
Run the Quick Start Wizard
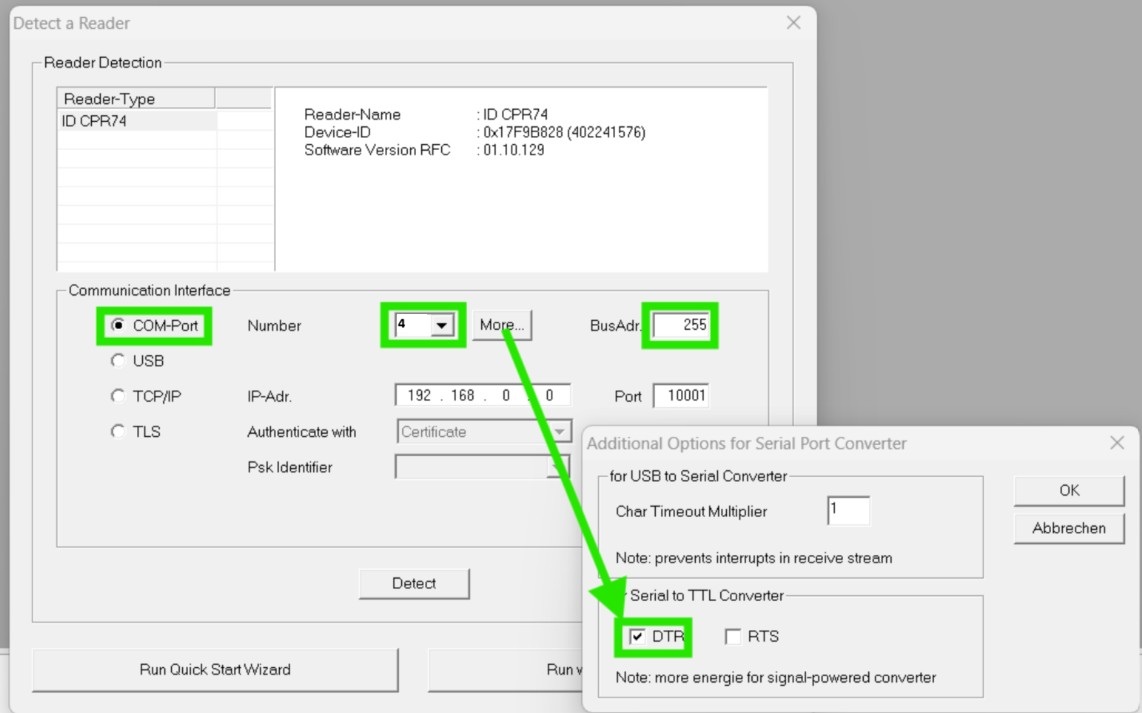coord(215,670)
